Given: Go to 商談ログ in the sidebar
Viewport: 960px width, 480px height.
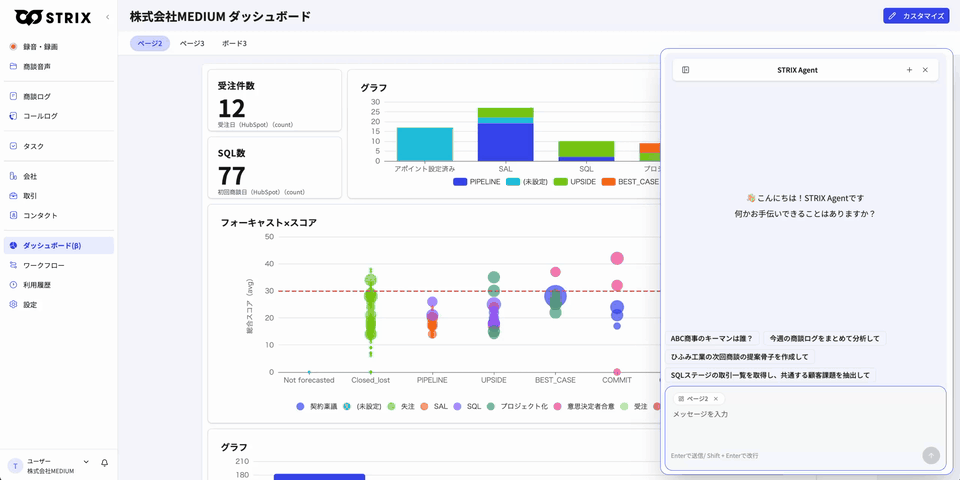Looking at the screenshot, I should coord(59,96).
